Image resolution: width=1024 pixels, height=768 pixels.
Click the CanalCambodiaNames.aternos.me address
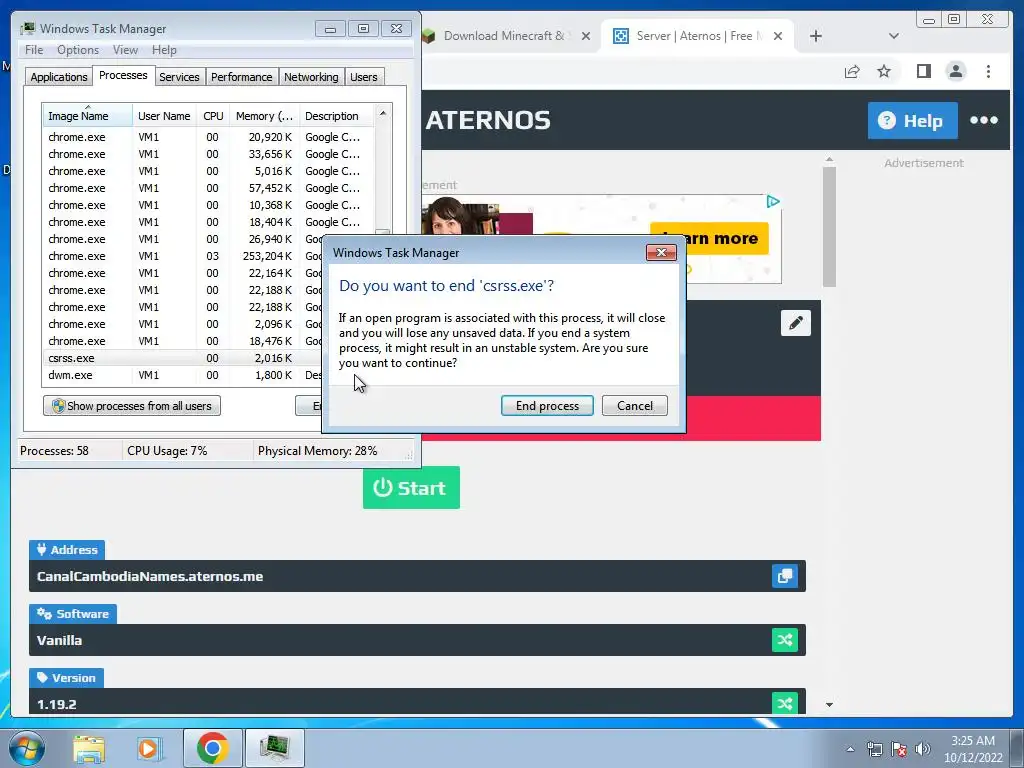click(150, 576)
